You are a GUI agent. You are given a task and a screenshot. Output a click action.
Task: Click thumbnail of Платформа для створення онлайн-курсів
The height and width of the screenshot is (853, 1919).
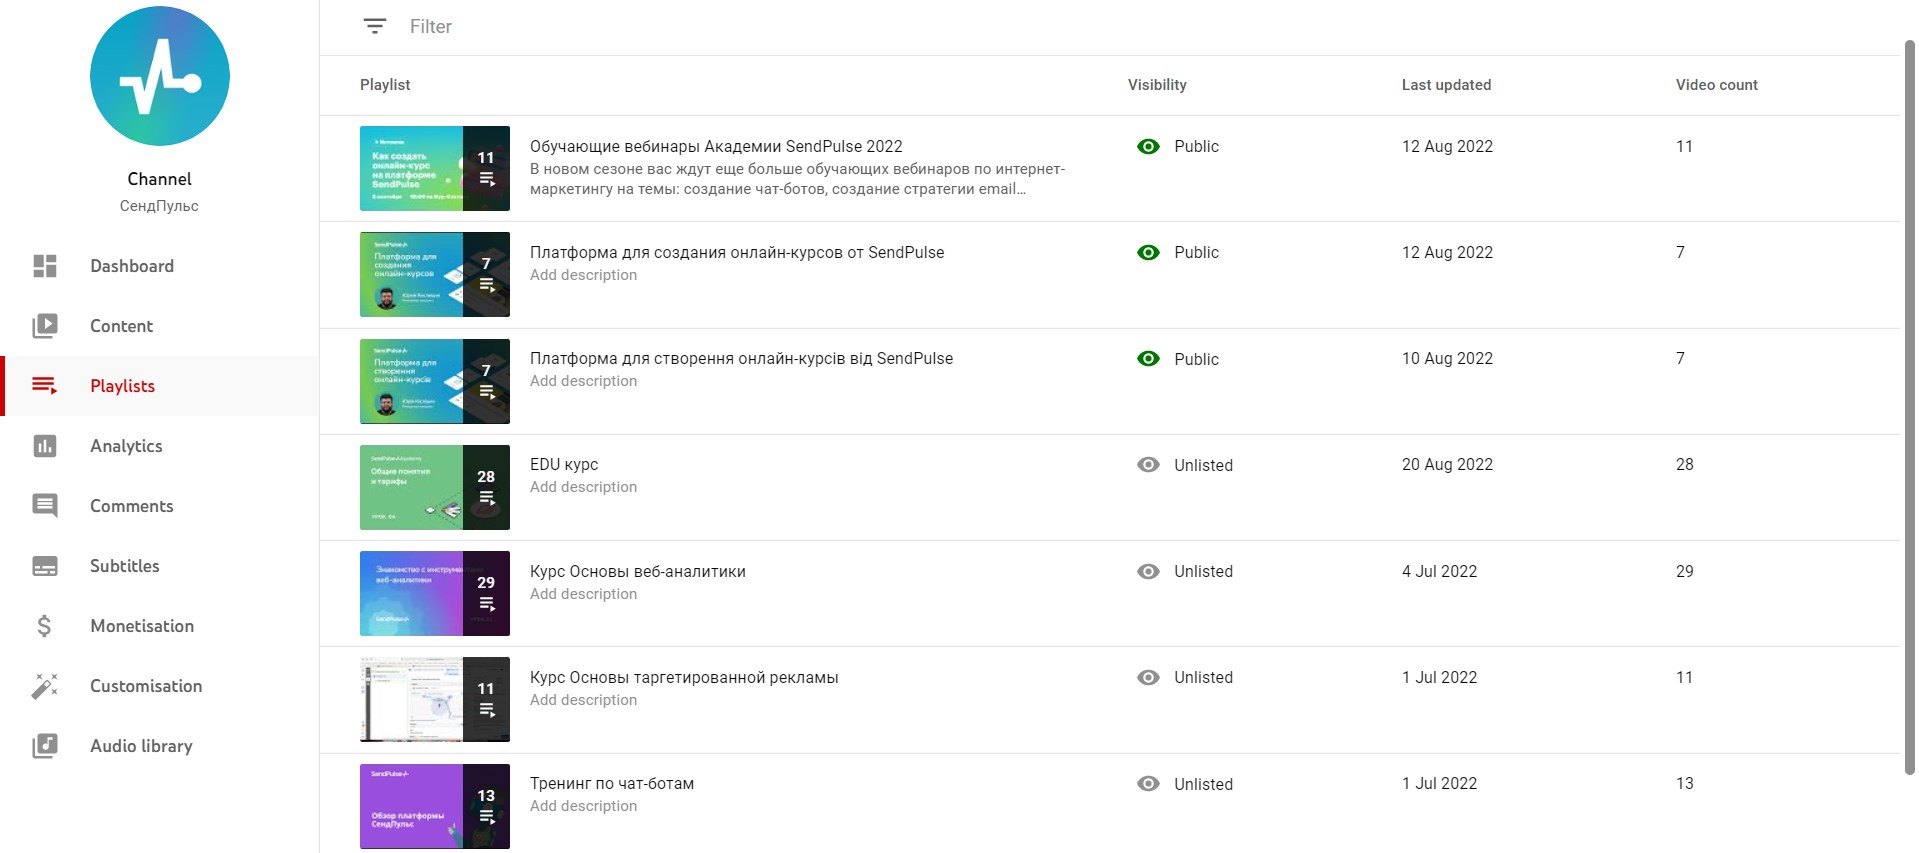[435, 381]
